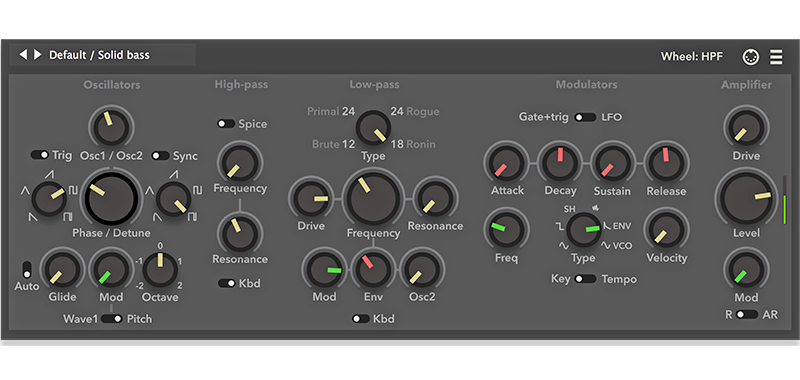Toggle the Key / Tempo switch

[585, 279]
